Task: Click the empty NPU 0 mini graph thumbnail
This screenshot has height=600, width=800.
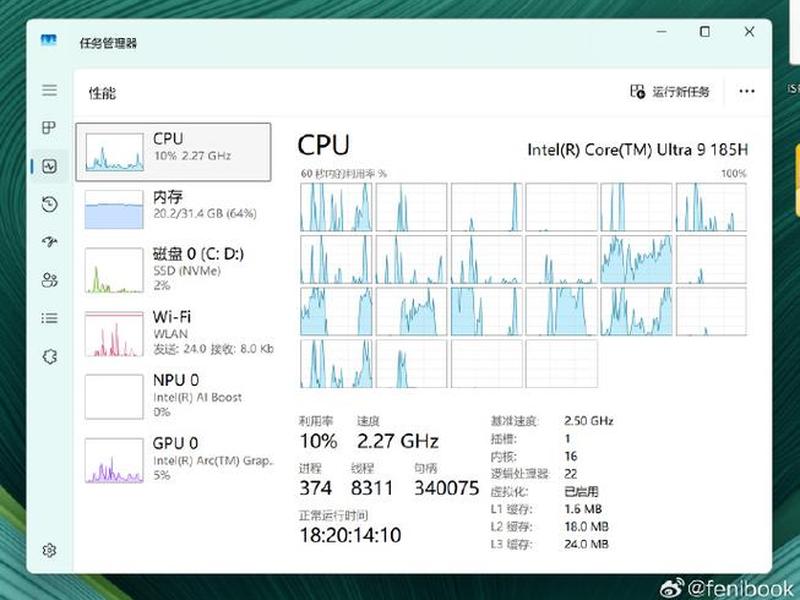Action: coord(114,396)
